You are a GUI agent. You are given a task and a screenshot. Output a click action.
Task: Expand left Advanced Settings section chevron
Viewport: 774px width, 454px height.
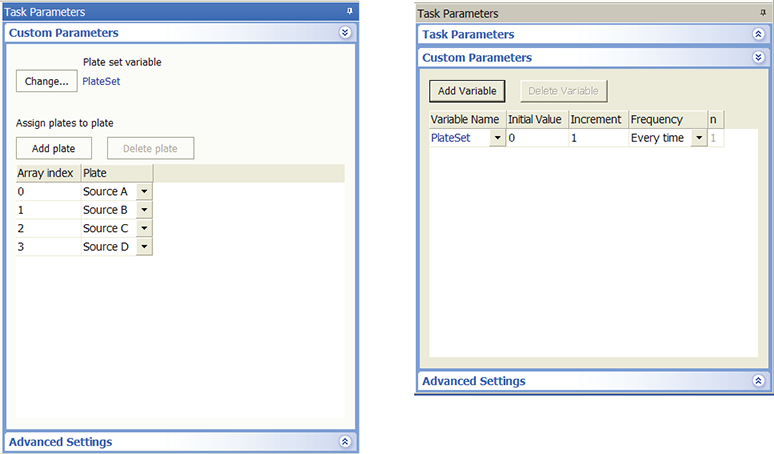(345, 441)
